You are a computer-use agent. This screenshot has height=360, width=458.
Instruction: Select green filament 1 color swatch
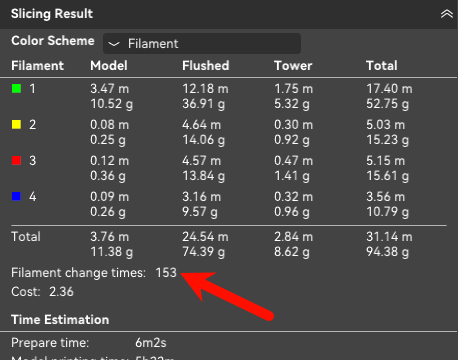(x=17, y=89)
